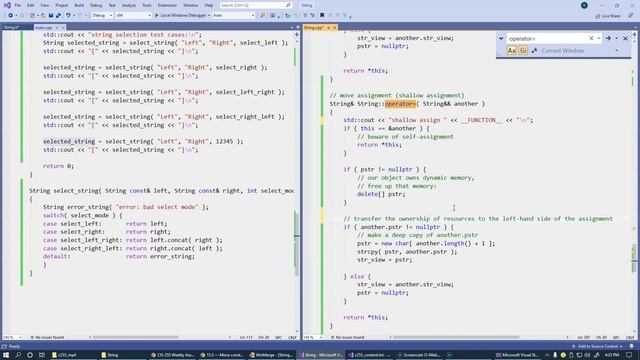Click the right pane horizontal scrollbar
The height and width of the screenshot is (360, 640).
coord(456,337)
